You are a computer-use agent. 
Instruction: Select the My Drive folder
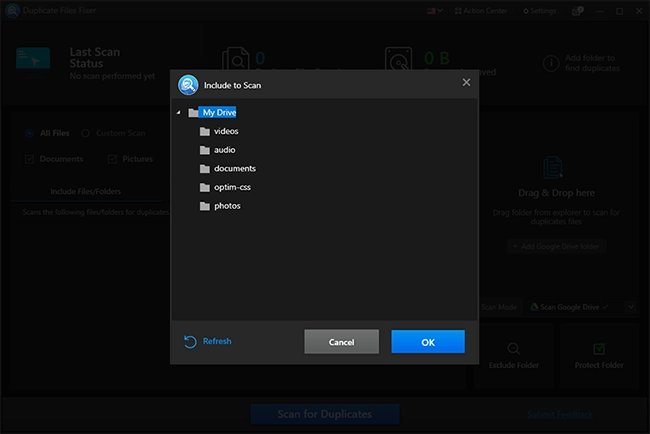pyautogui.click(x=219, y=112)
